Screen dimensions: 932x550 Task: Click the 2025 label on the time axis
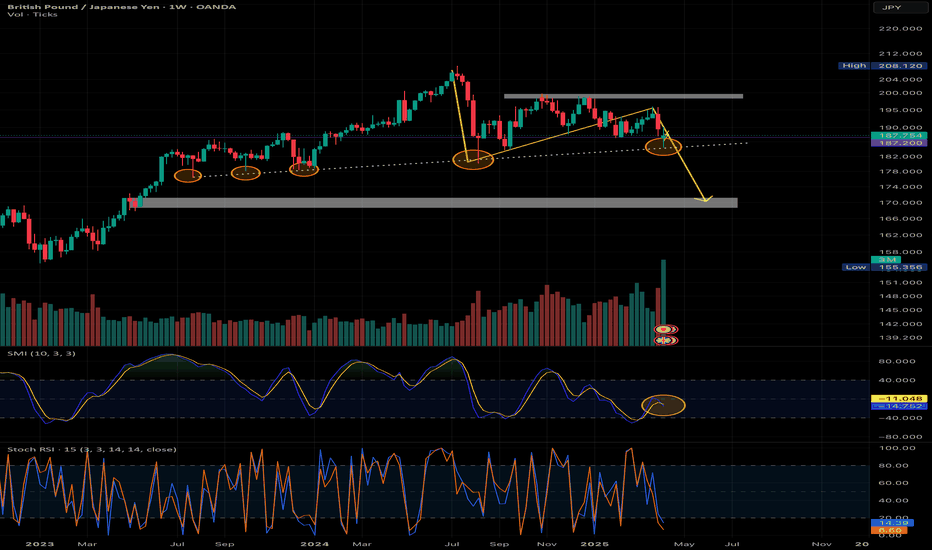594,544
